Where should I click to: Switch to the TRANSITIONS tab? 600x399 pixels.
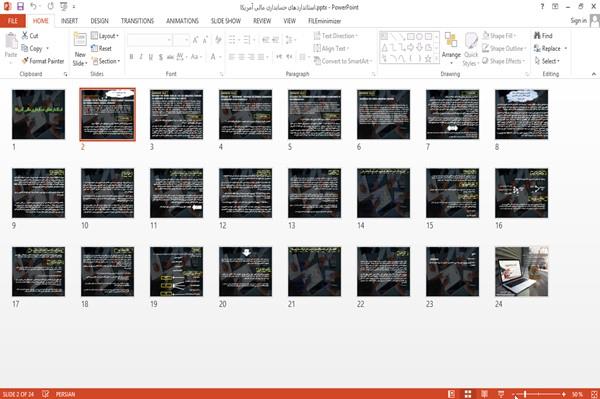tap(137, 21)
